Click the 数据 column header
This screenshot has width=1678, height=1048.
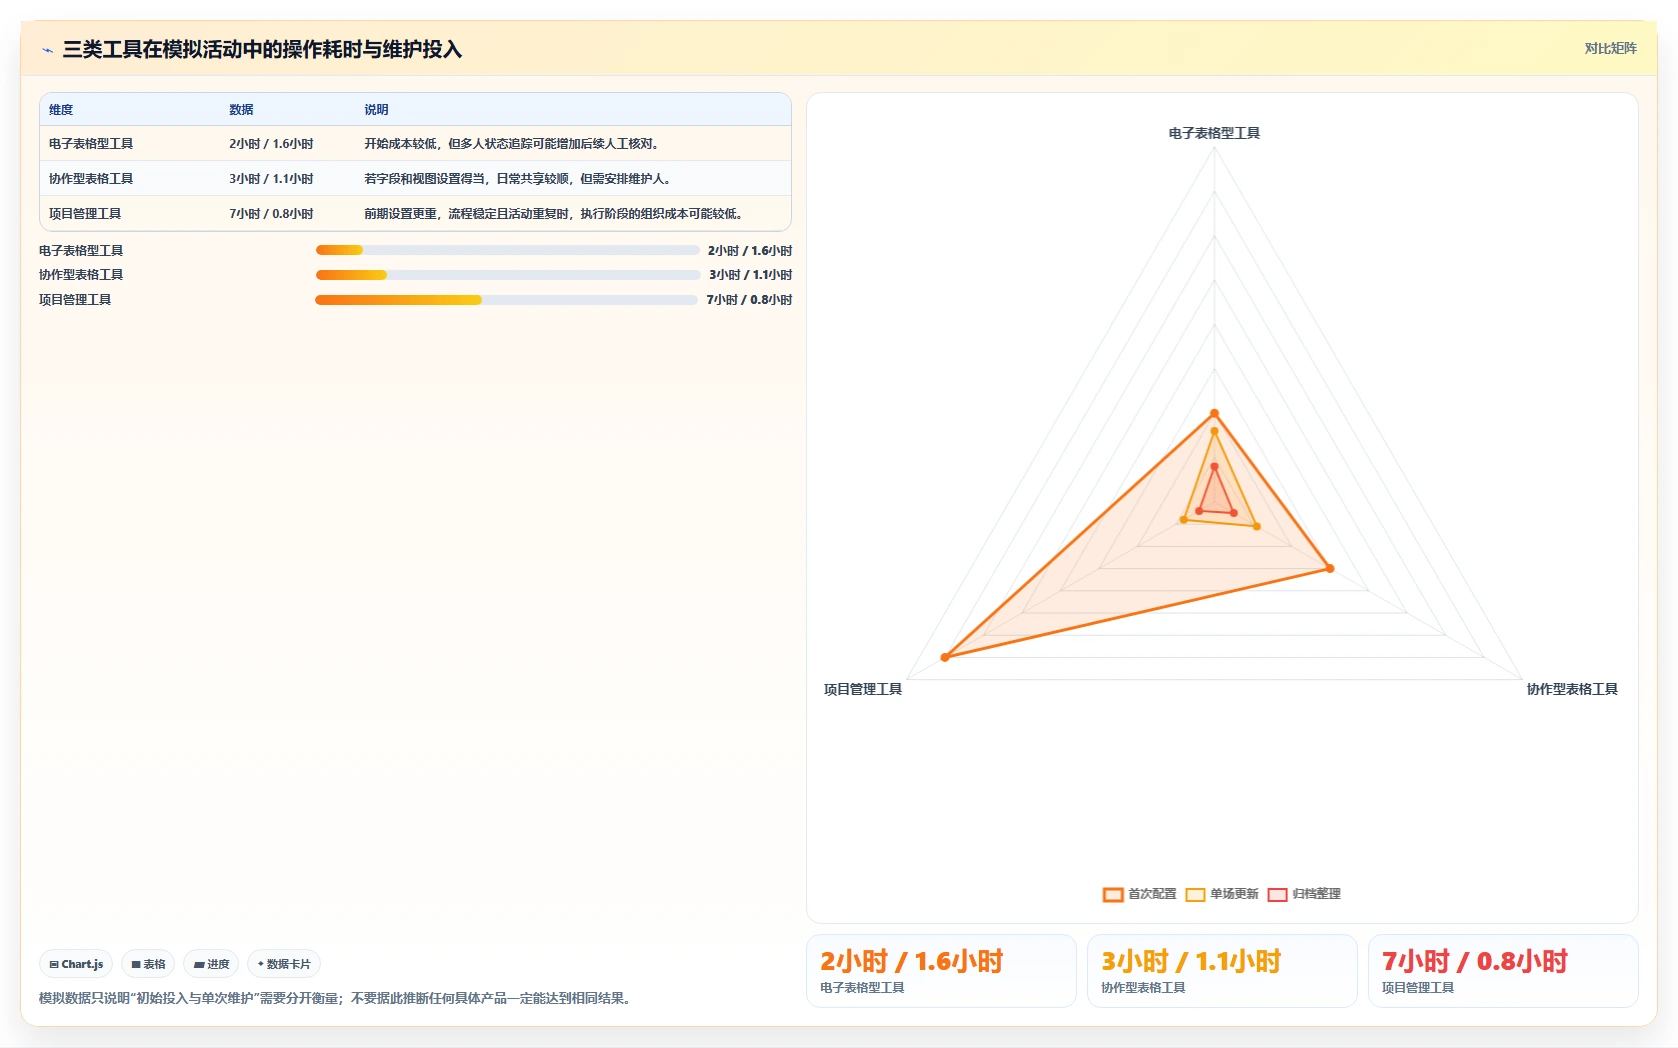[241, 110]
